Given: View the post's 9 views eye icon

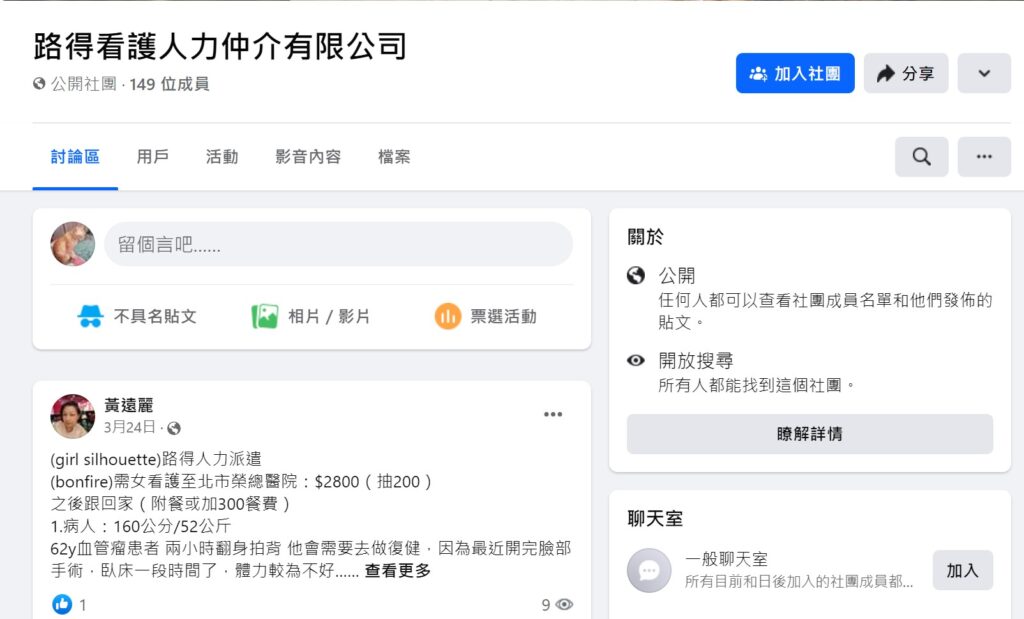Looking at the screenshot, I should (564, 605).
